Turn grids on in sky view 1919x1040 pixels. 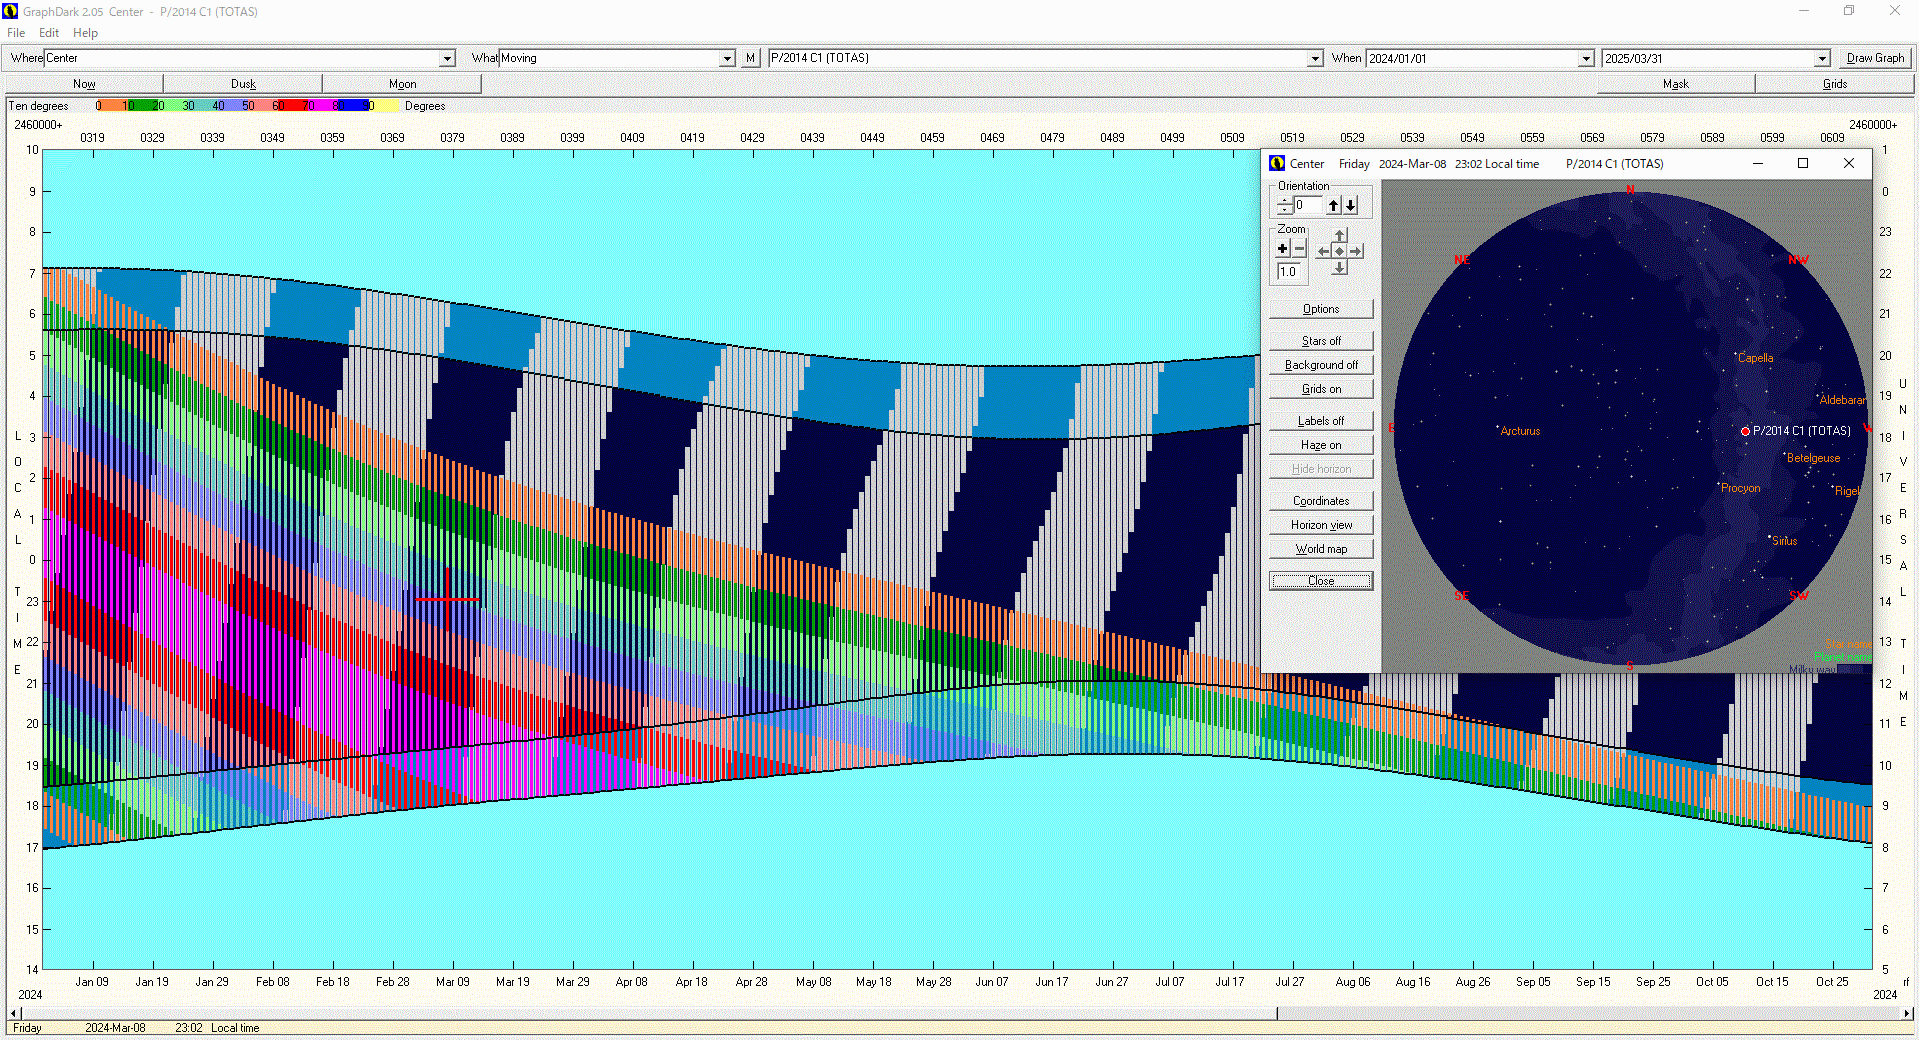1321,389
